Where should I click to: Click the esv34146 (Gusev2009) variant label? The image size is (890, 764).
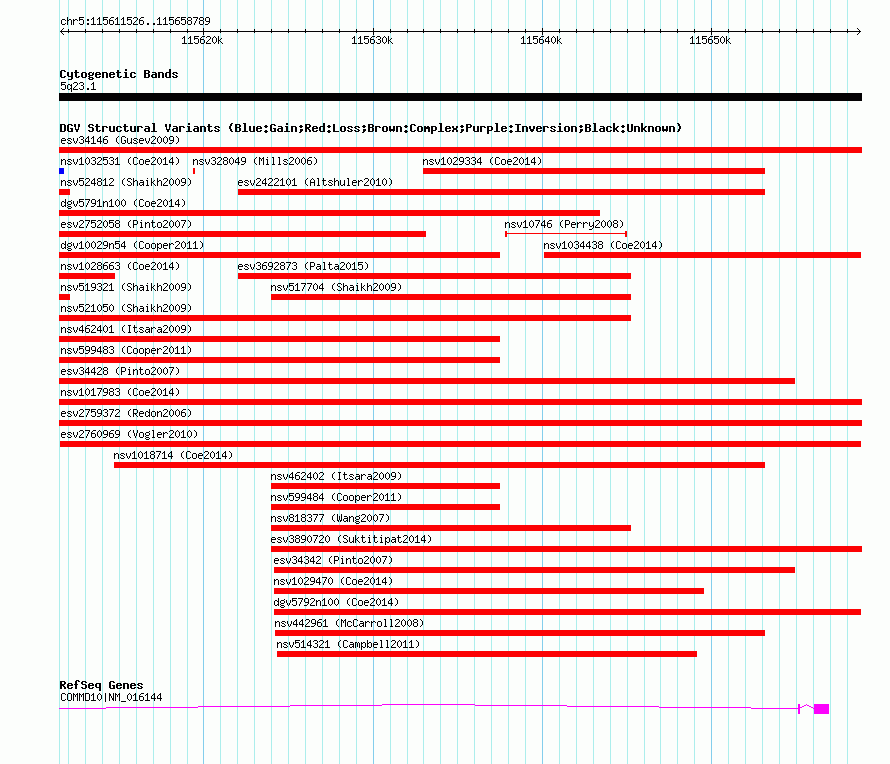pos(120,140)
